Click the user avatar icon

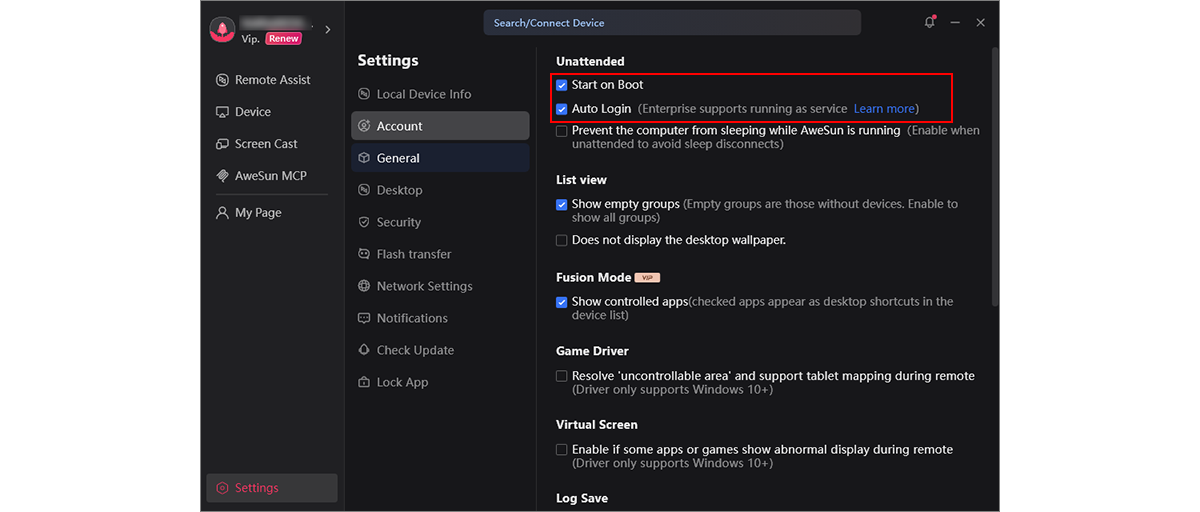222,30
